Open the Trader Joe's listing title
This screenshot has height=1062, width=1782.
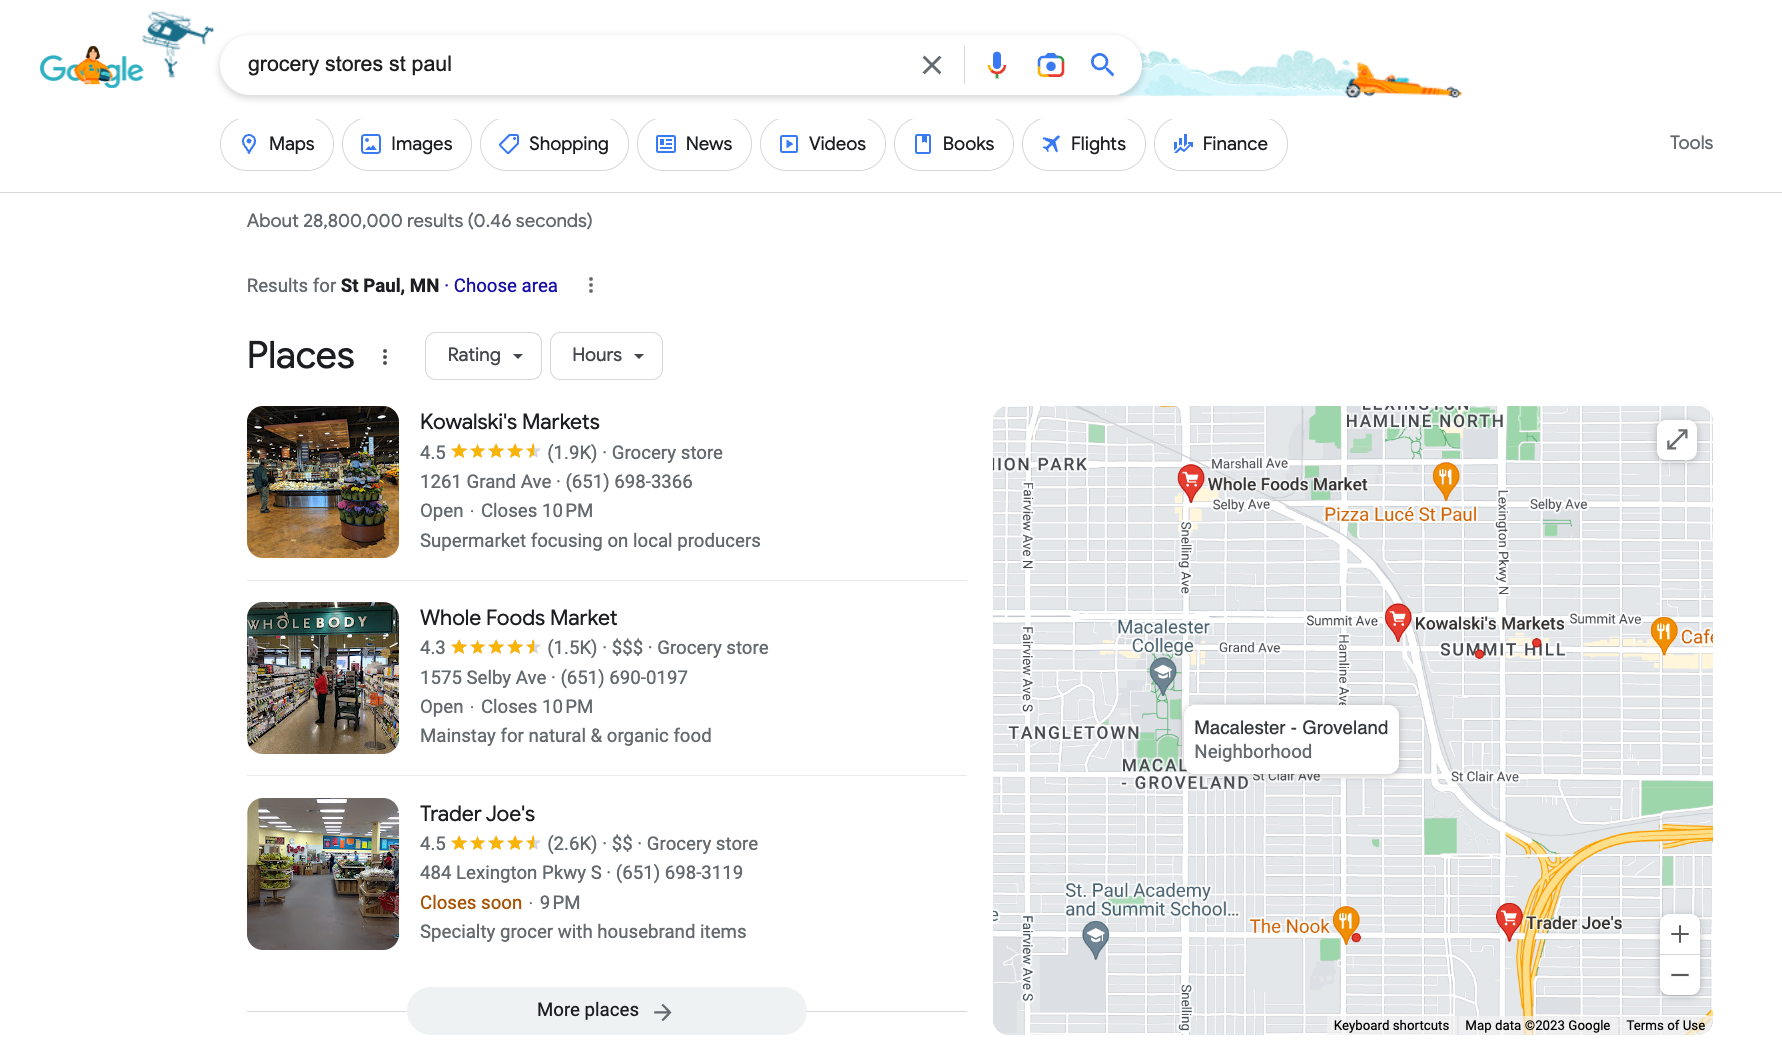[x=477, y=814]
